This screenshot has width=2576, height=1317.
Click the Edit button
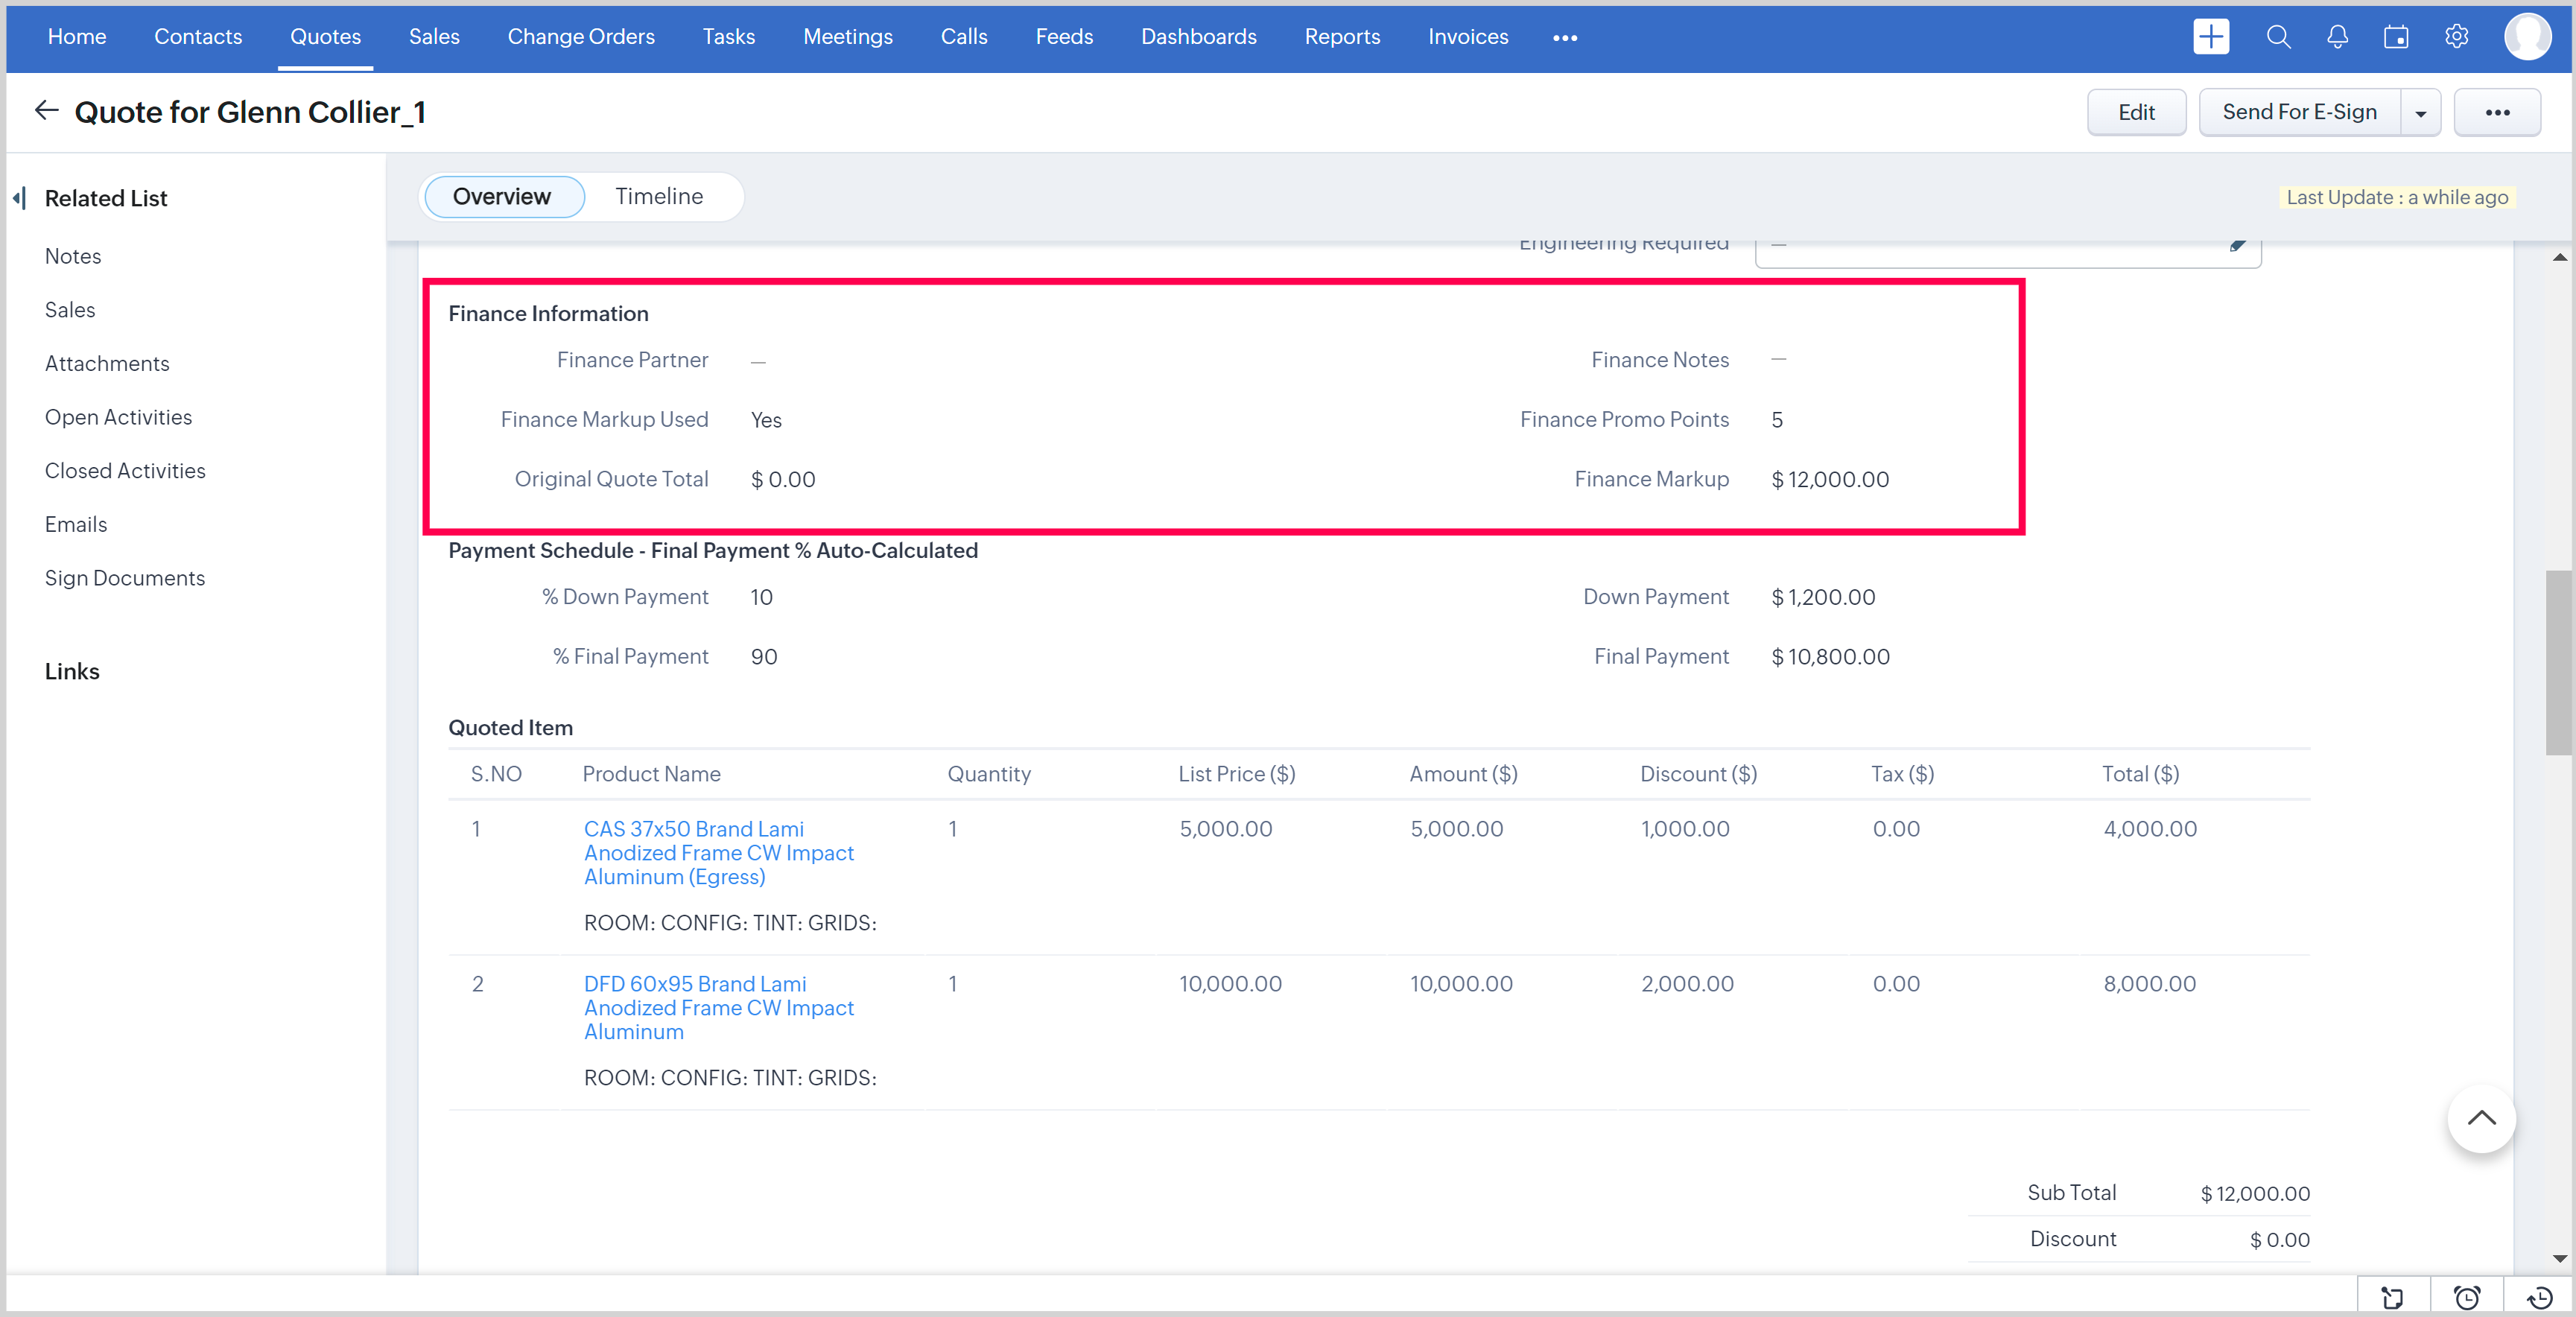point(2135,113)
